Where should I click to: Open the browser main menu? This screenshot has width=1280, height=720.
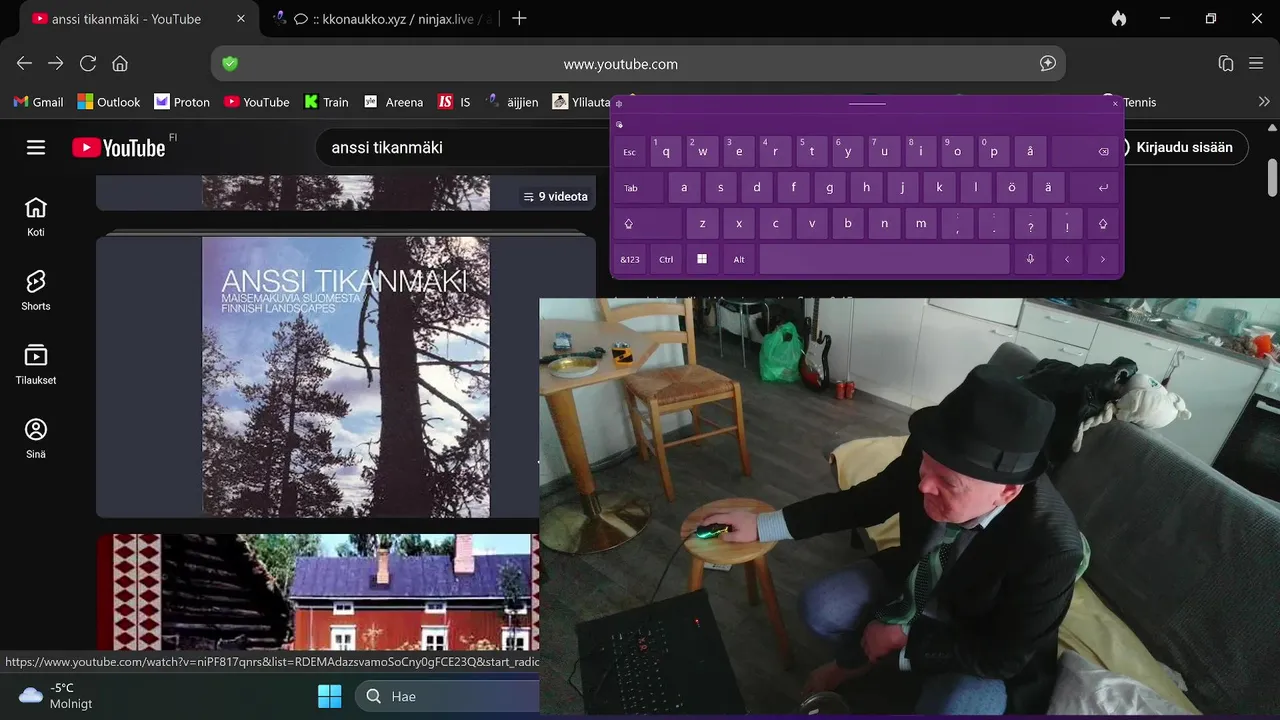(1257, 63)
